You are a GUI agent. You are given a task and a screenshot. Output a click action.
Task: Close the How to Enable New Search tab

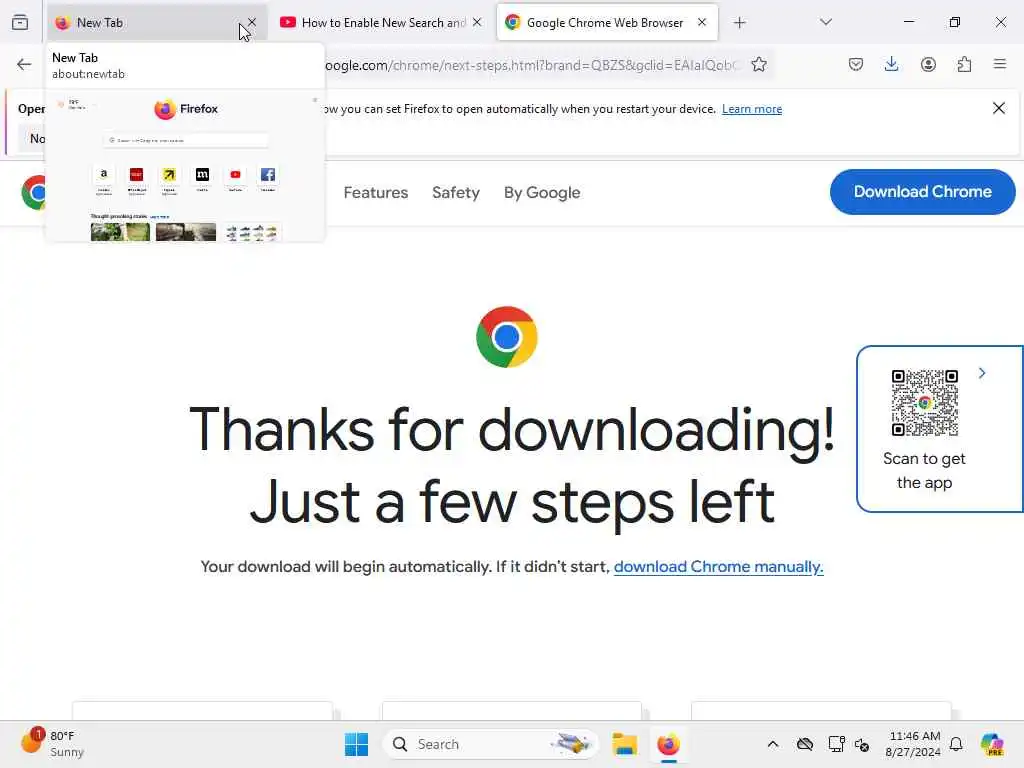477,22
